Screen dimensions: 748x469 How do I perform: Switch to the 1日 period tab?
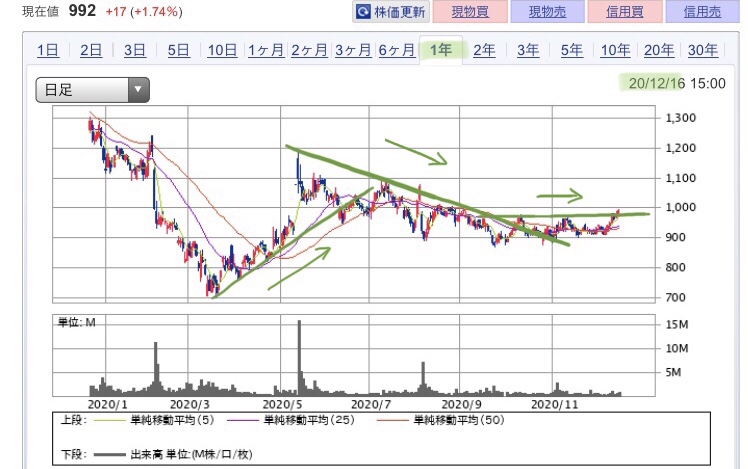pos(48,50)
